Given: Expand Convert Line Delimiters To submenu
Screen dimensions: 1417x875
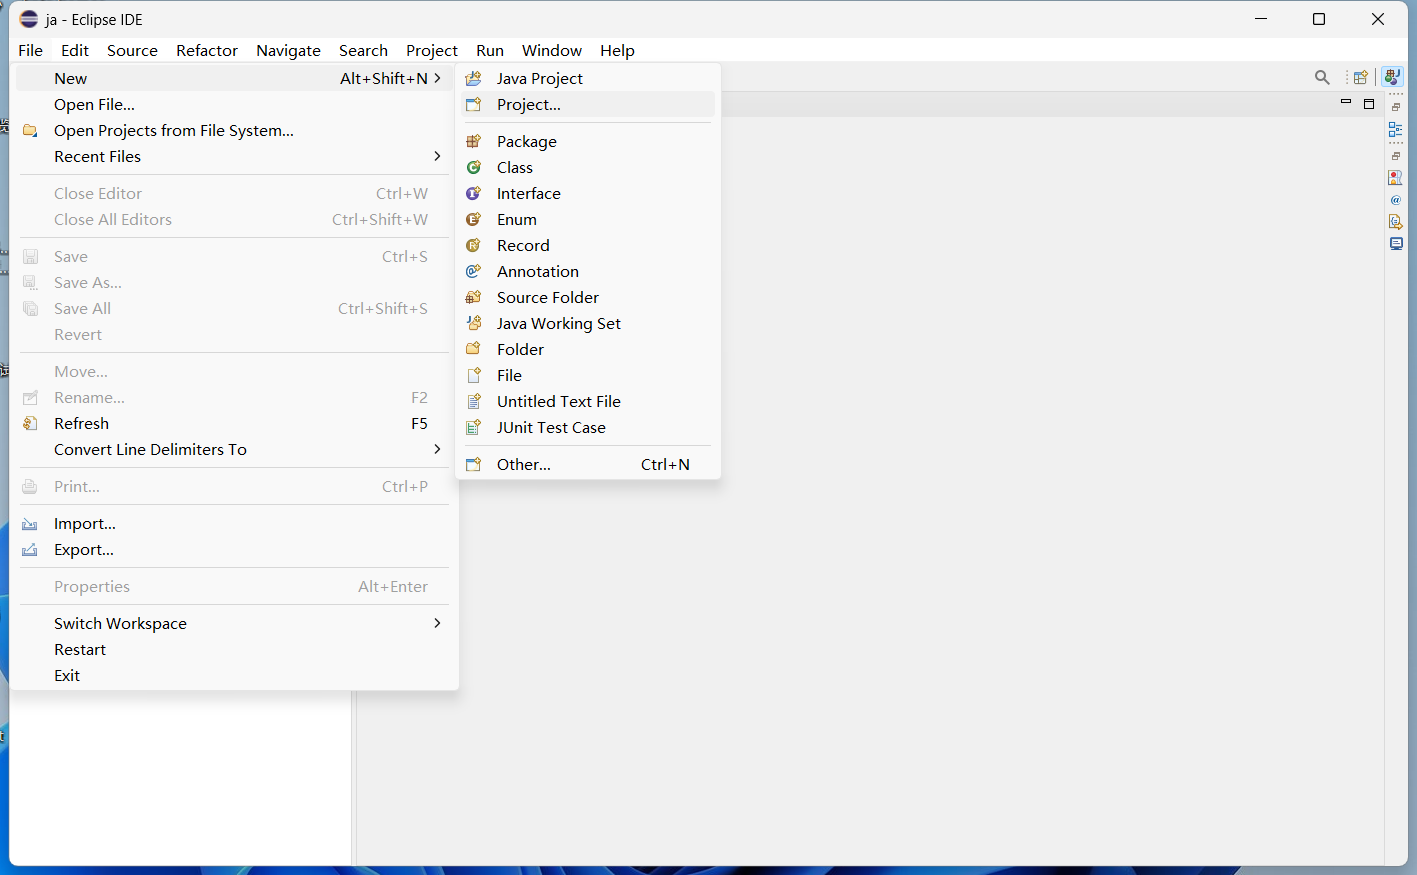Looking at the screenshot, I should [x=231, y=449].
